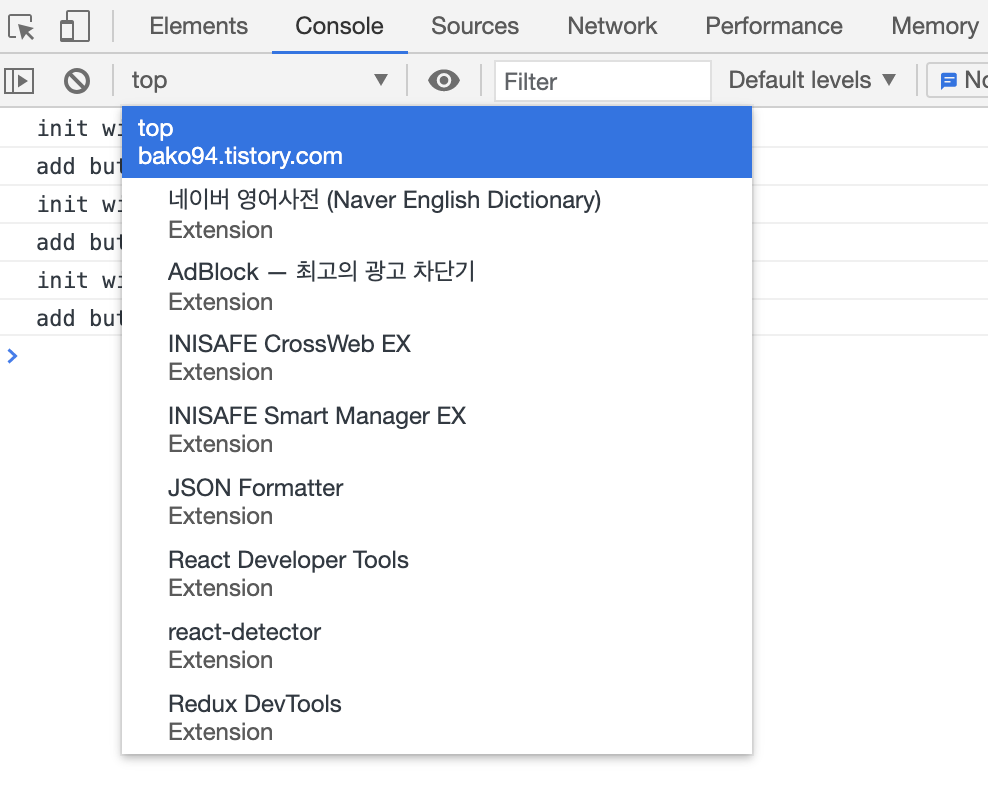Pick INISAFE Smart Manager EX context
Viewport: 988px width, 806px height.
437,430
